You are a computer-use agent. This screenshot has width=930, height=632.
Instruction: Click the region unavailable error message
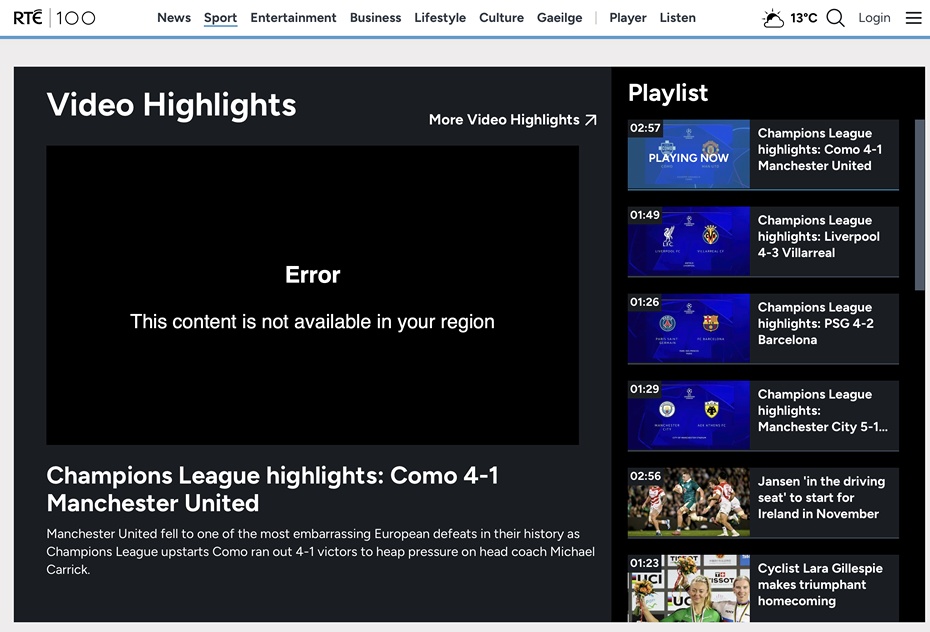pyautogui.click(x=312, y=321)
